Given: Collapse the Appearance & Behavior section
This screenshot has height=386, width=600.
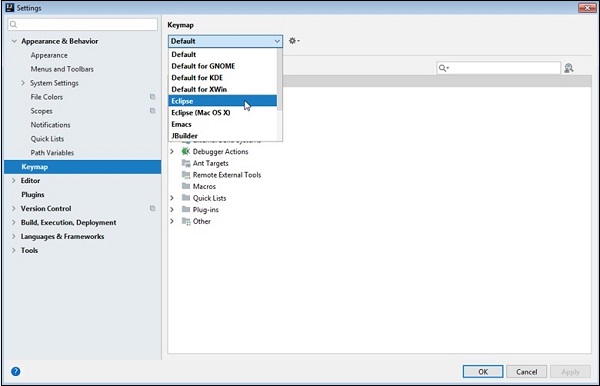Looking at the screenshot, I should click(x=14, y=41).
